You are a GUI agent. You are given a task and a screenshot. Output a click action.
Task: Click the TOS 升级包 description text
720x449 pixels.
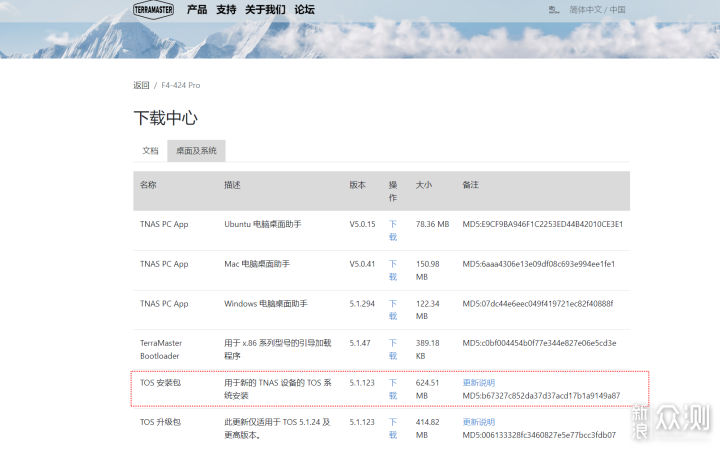(277, 428)
